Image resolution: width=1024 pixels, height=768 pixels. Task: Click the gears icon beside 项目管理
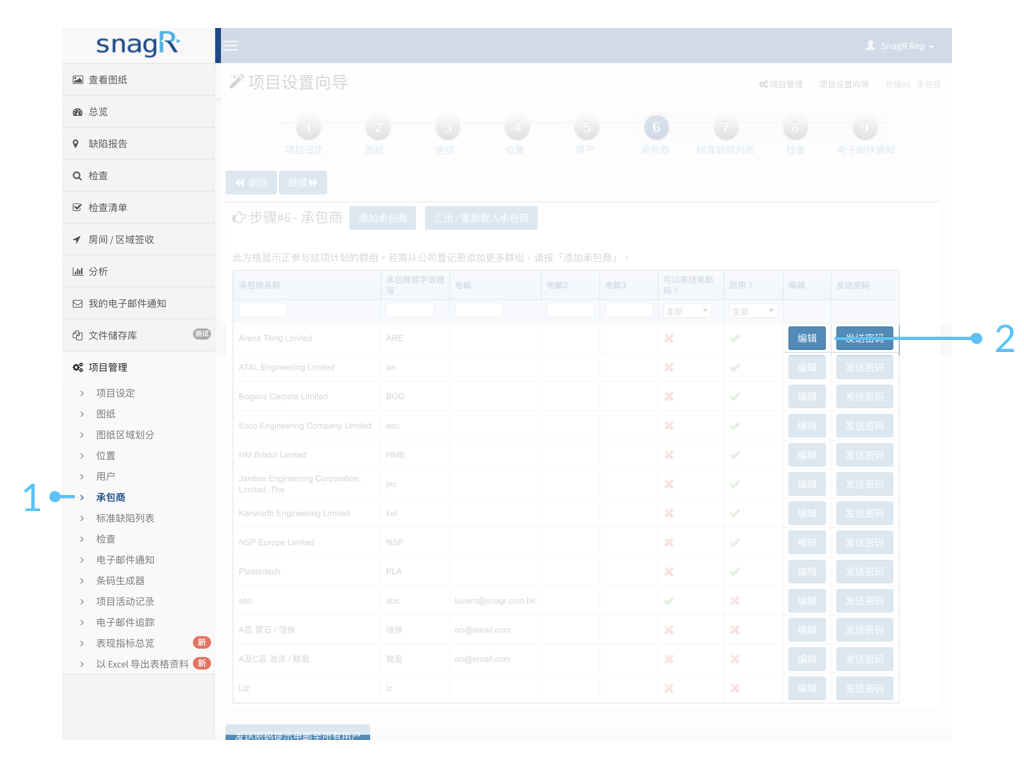(x=78, y=368)
